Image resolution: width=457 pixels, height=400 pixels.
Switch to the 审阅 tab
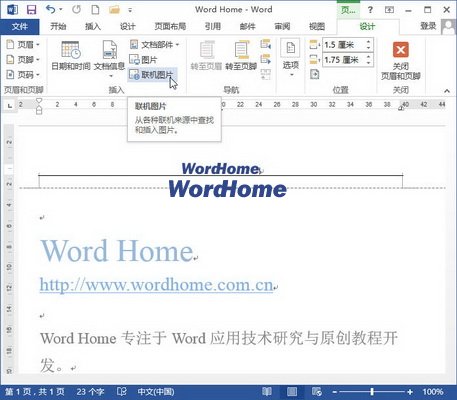282,26
